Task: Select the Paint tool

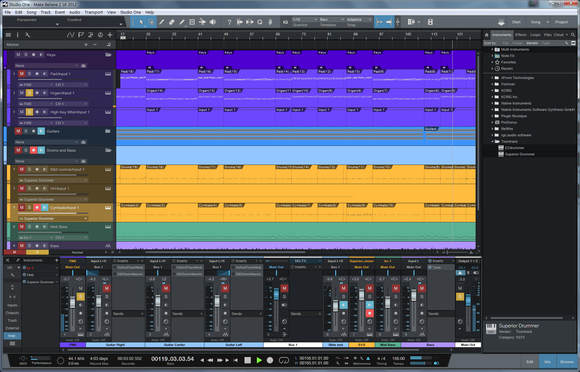Action: (x=182, y=22)
